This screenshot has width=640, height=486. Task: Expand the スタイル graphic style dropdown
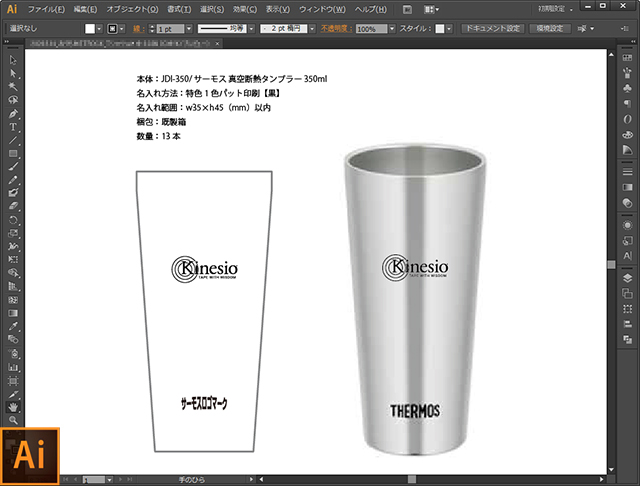point(449,29)
